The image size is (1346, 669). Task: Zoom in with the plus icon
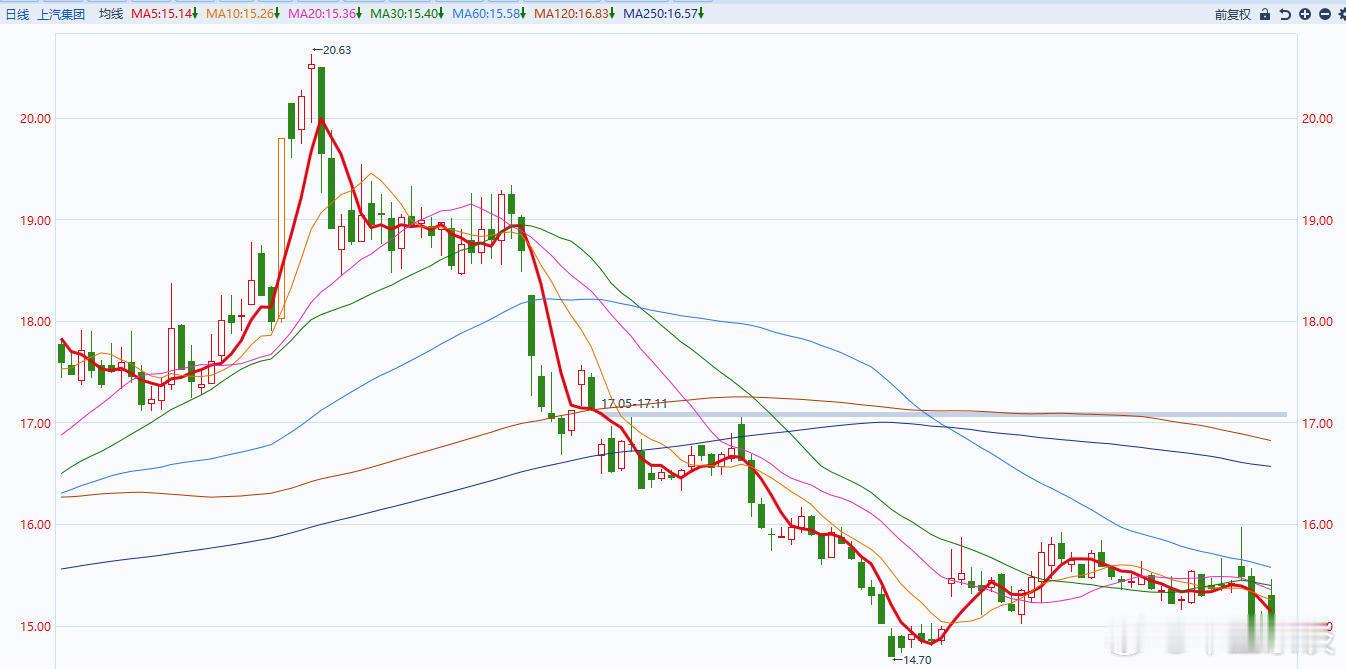pyautogui.click(x=1305, y=14)
